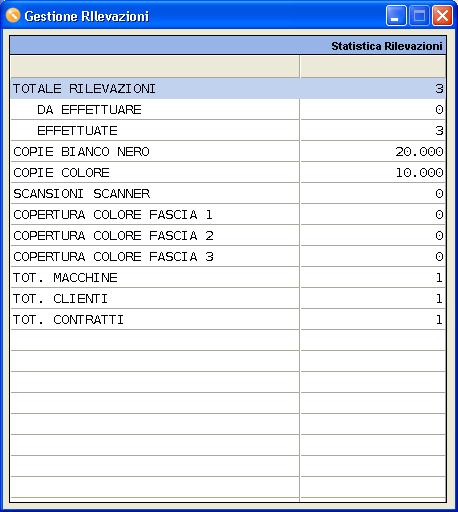458x512 pixels.
Task: Close the Gestione Rilevazioni window
Action: [442, 15]
